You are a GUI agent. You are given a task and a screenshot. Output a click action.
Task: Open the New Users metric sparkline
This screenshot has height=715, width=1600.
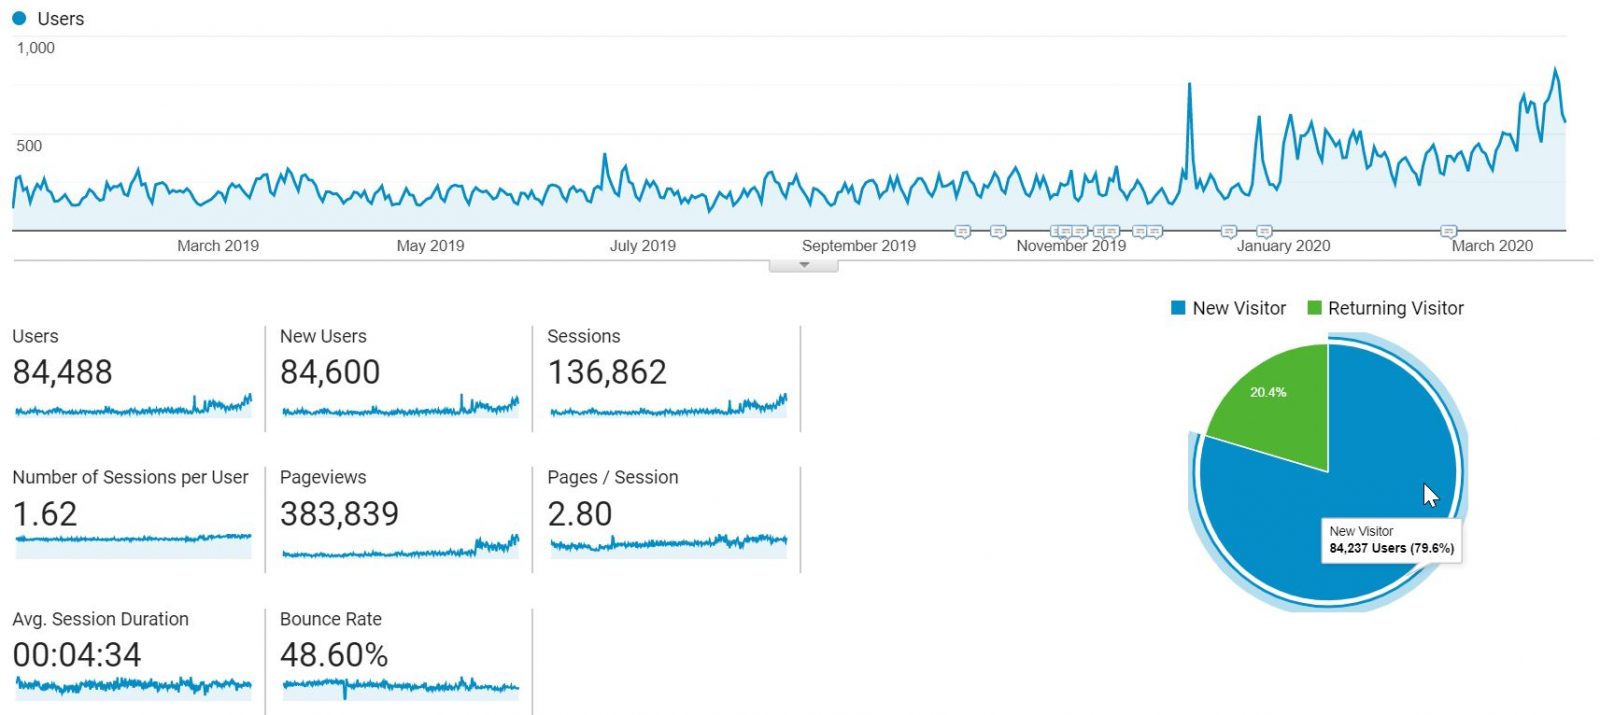click(x=400, y=406)
